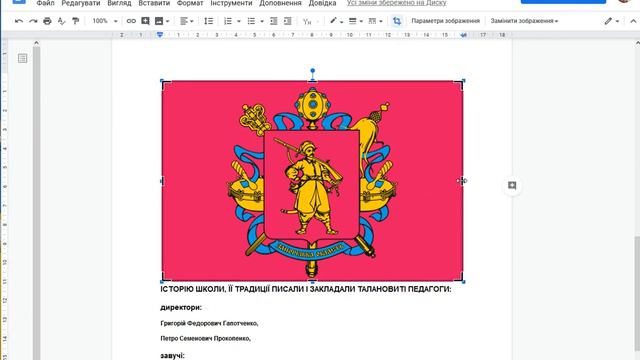The width and height of the screenshot is (640, 360).
Task: Expand the bulleted list style arrow
Action: (262, 21)
